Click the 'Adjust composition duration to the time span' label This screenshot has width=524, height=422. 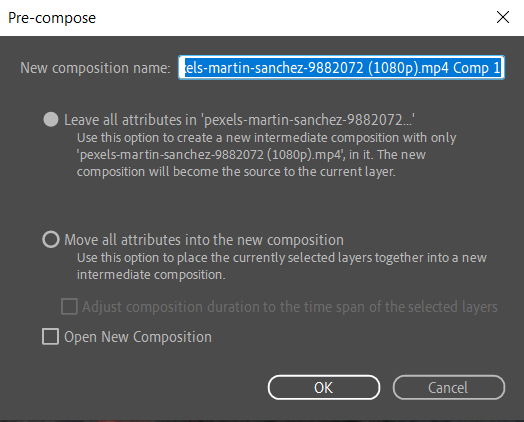[290, 307]
